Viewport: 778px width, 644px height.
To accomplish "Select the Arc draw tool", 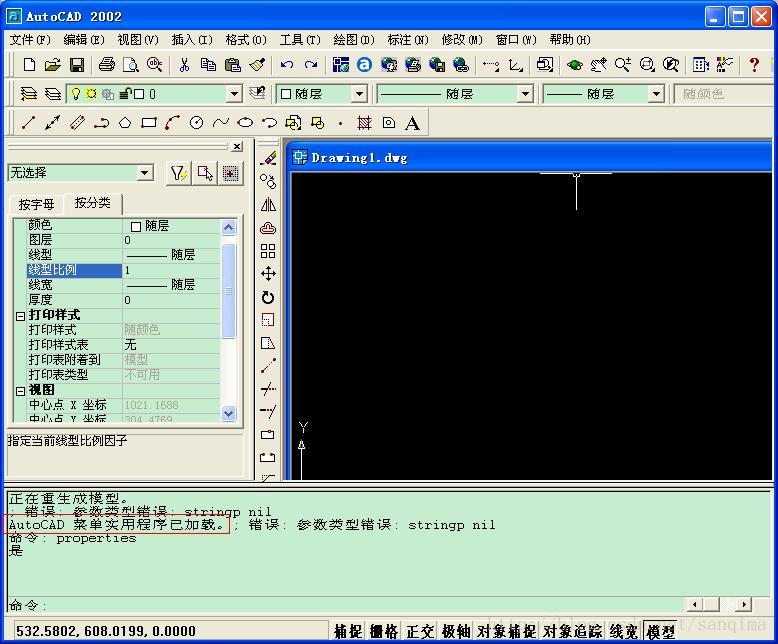I will point(173,123).
